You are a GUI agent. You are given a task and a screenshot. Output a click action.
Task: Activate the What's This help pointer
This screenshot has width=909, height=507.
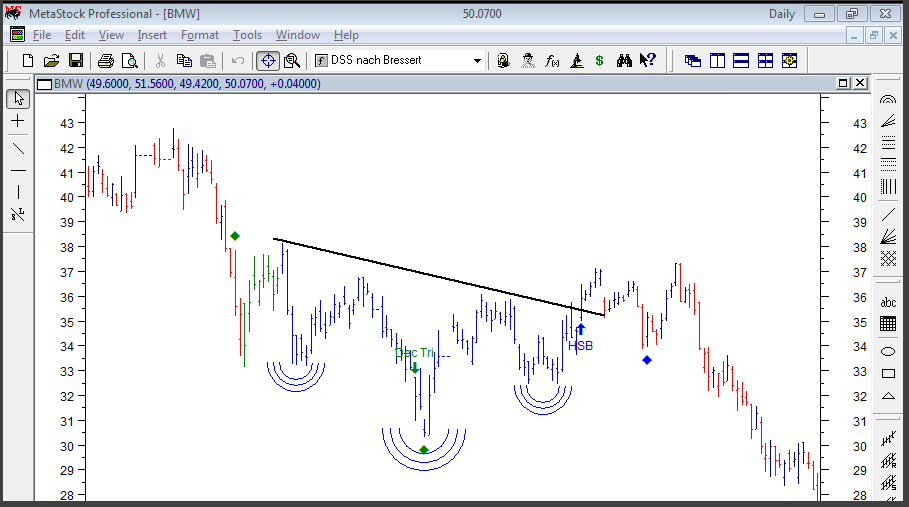coord(648,60)
